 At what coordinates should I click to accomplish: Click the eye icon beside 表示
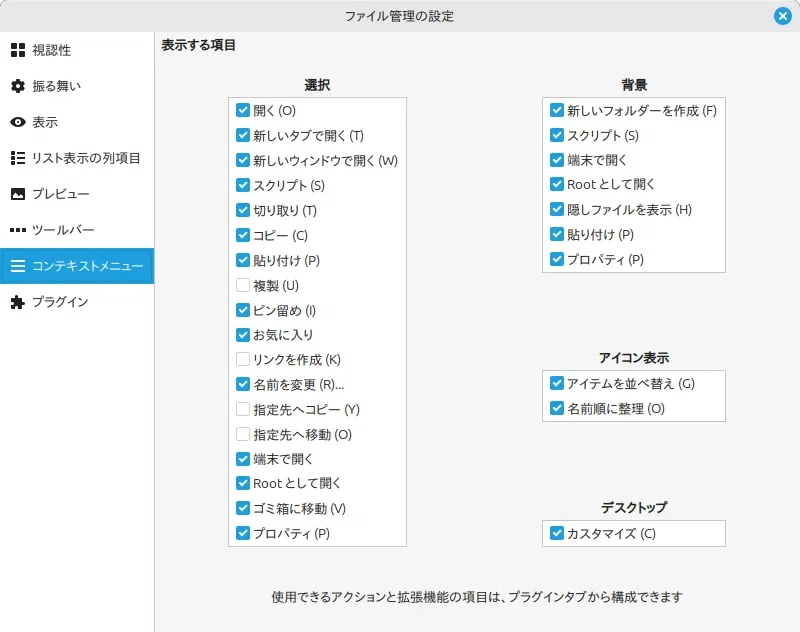point(18,122)
